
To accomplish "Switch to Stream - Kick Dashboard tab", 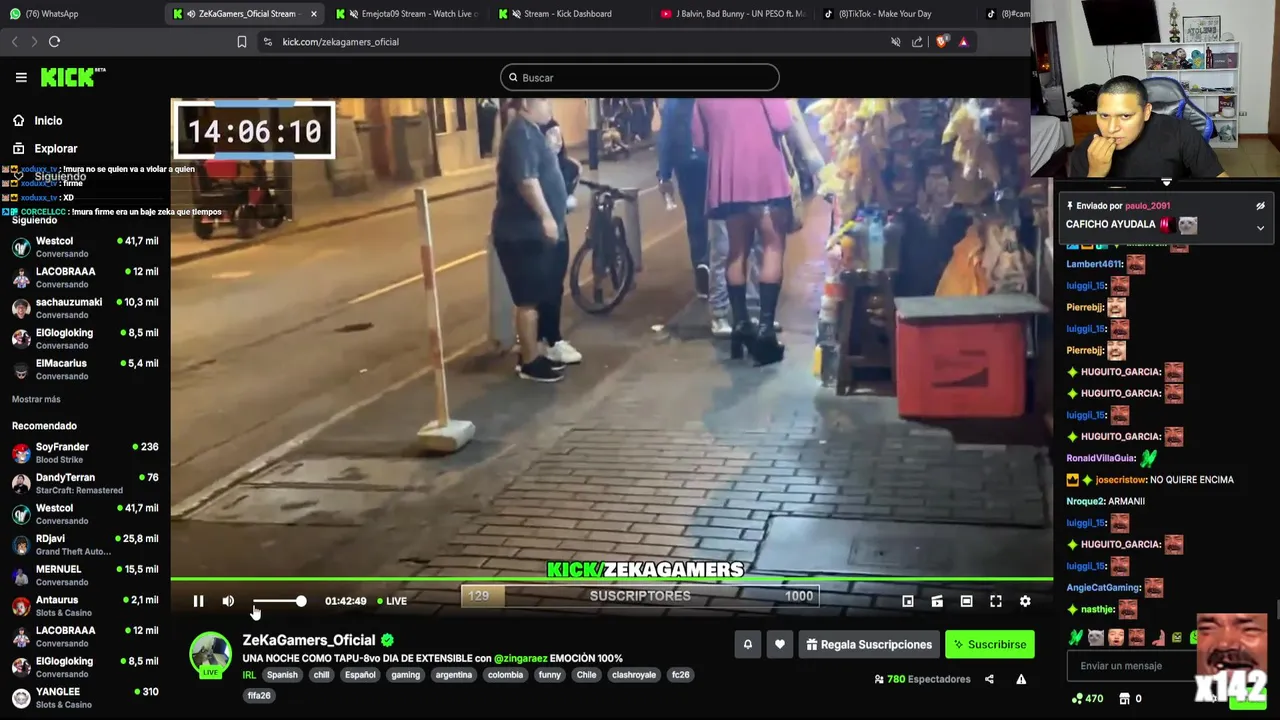I will [567, 14].
